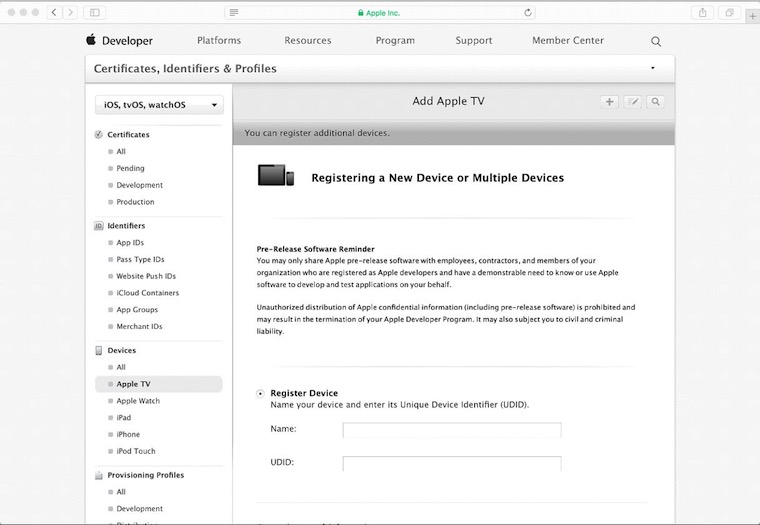Open iCloud Containers

147,293
